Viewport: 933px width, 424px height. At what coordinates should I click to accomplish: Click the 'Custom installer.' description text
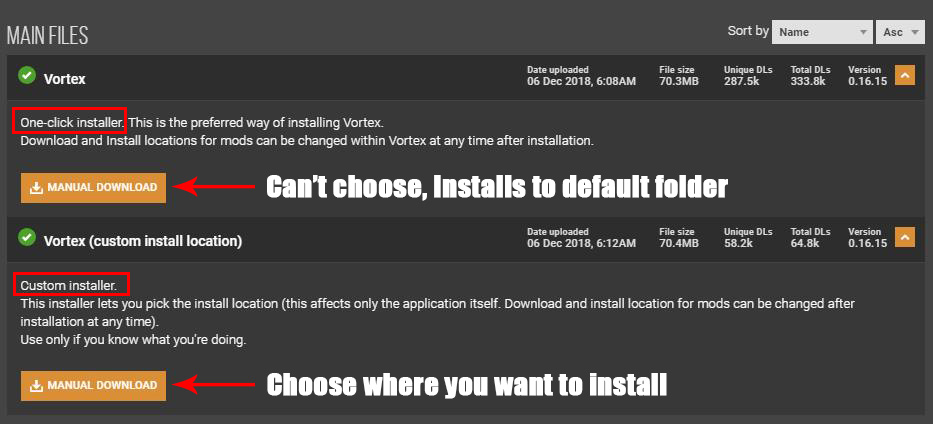click(x=68, y=285)
